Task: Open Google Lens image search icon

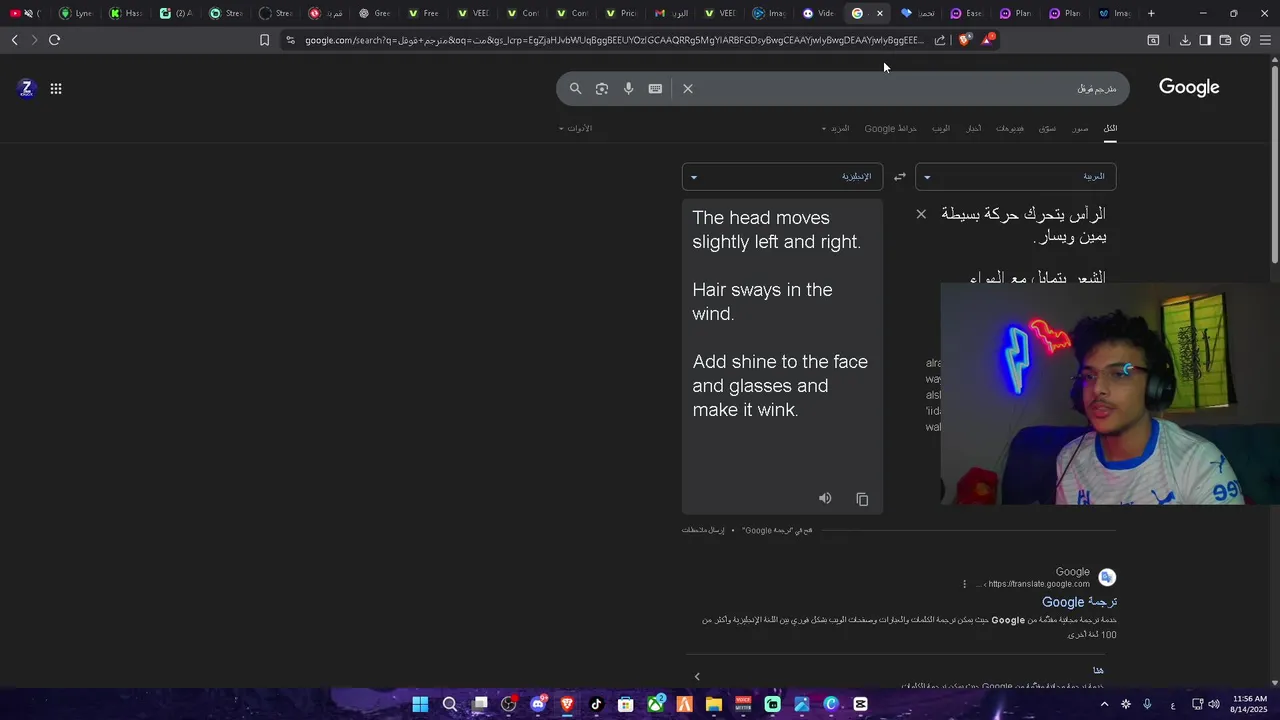Action: [x=602, y=89]
